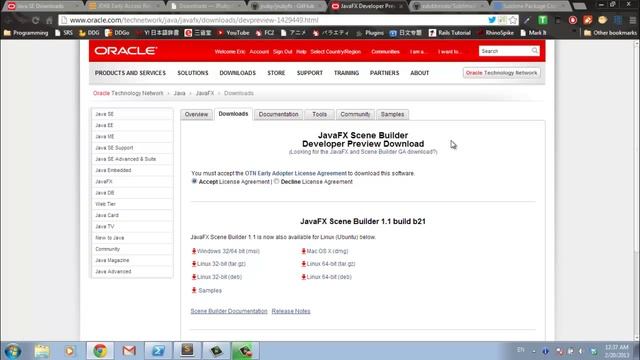Switch to the Tools tab

point(320,115)
